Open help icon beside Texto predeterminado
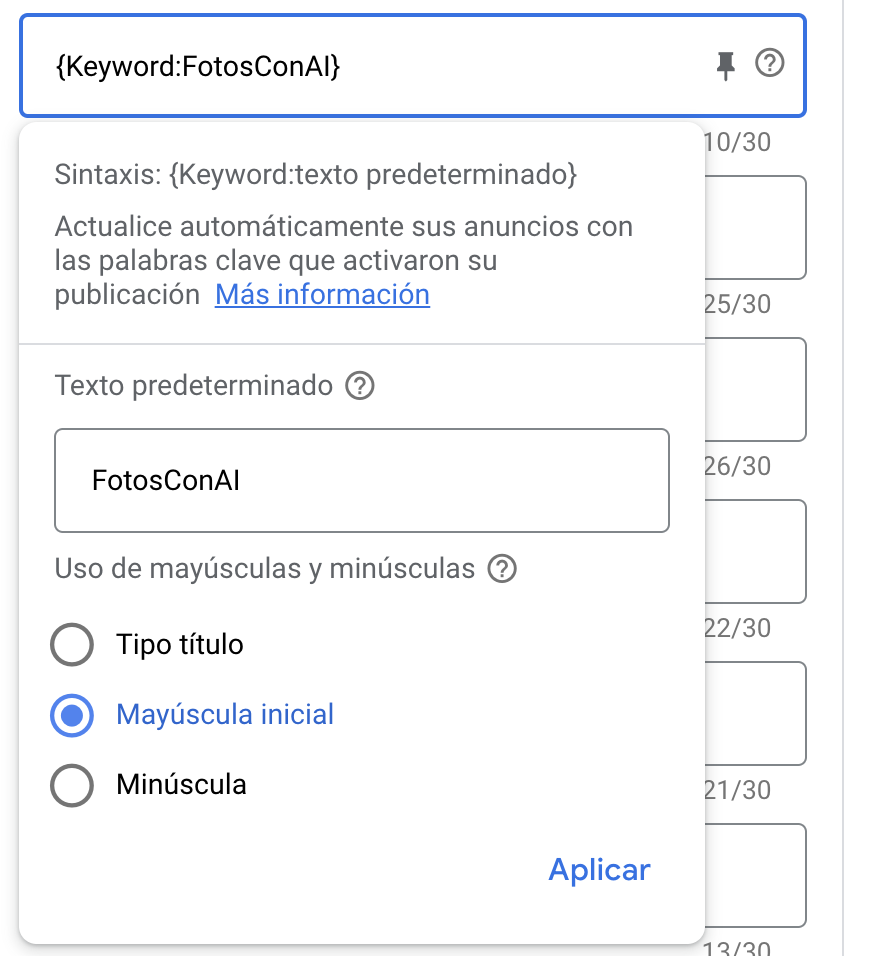The height and width of the screenshot is (956, 886). pyautogui.click(x=360, y=386)
